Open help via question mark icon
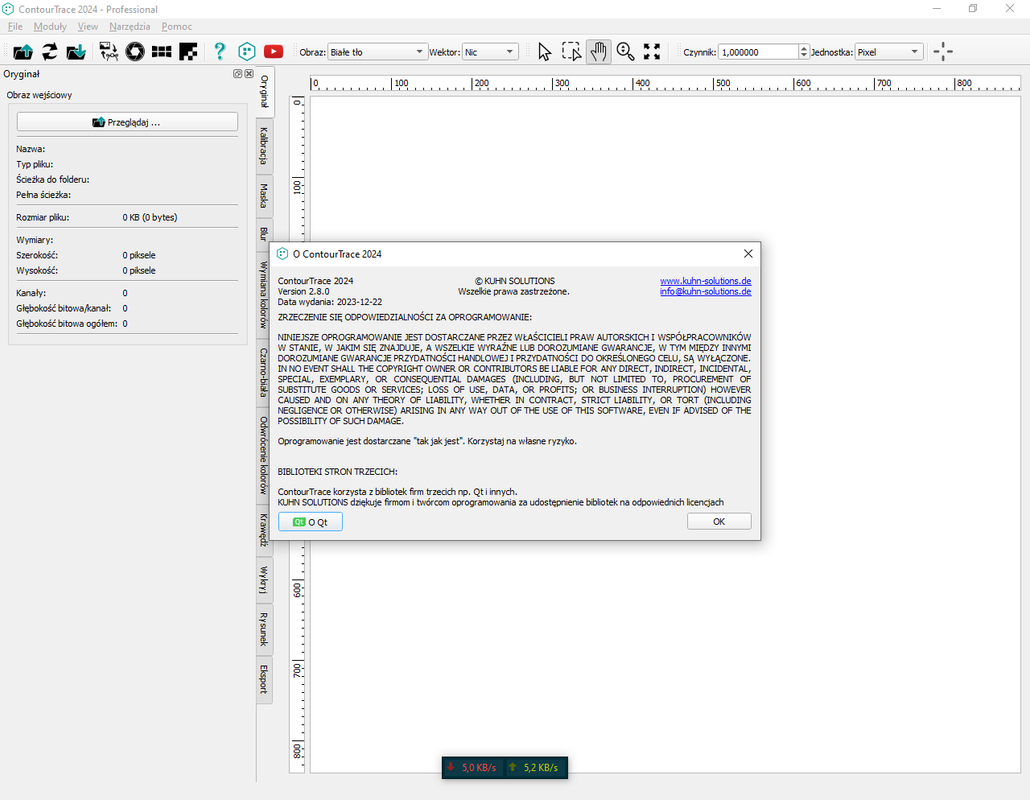Viewport: 1030px width, 800px height. 220,52
